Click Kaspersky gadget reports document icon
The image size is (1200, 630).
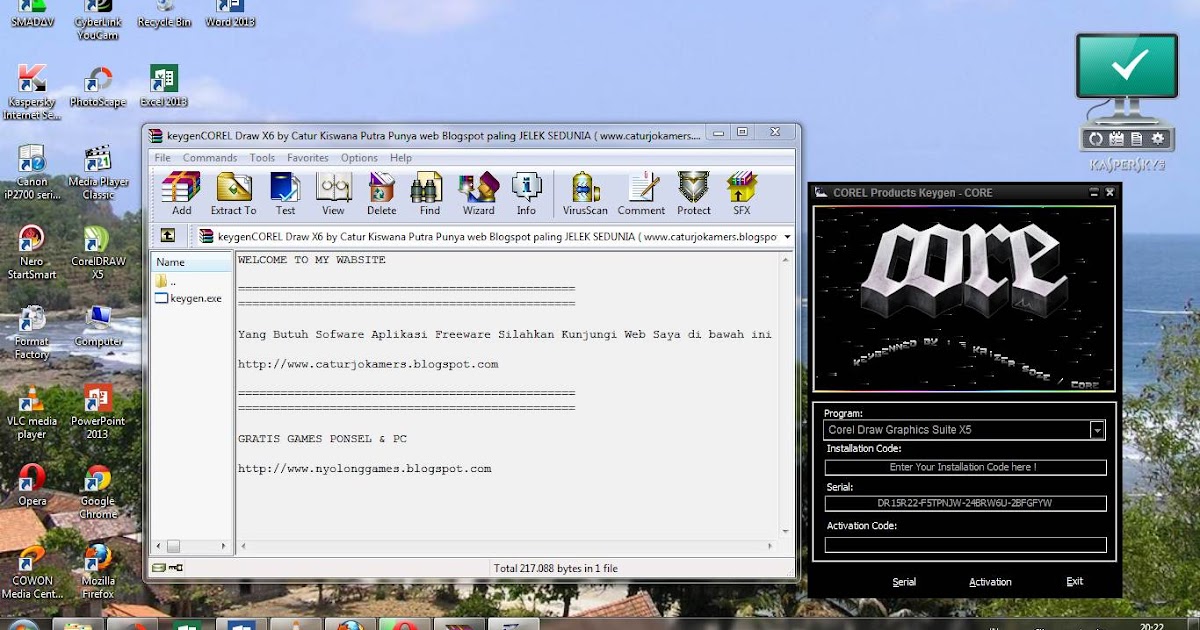(1137, 138)
